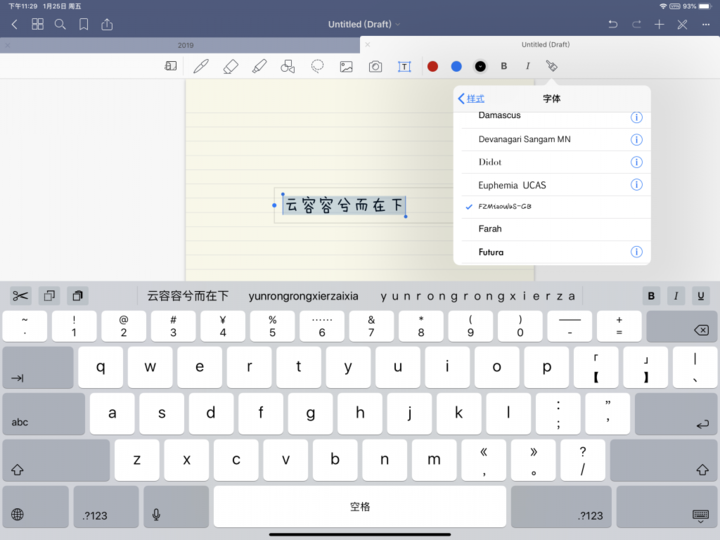
Task: Open search with the magnifier icon
Action: click(x=60, y=24)
